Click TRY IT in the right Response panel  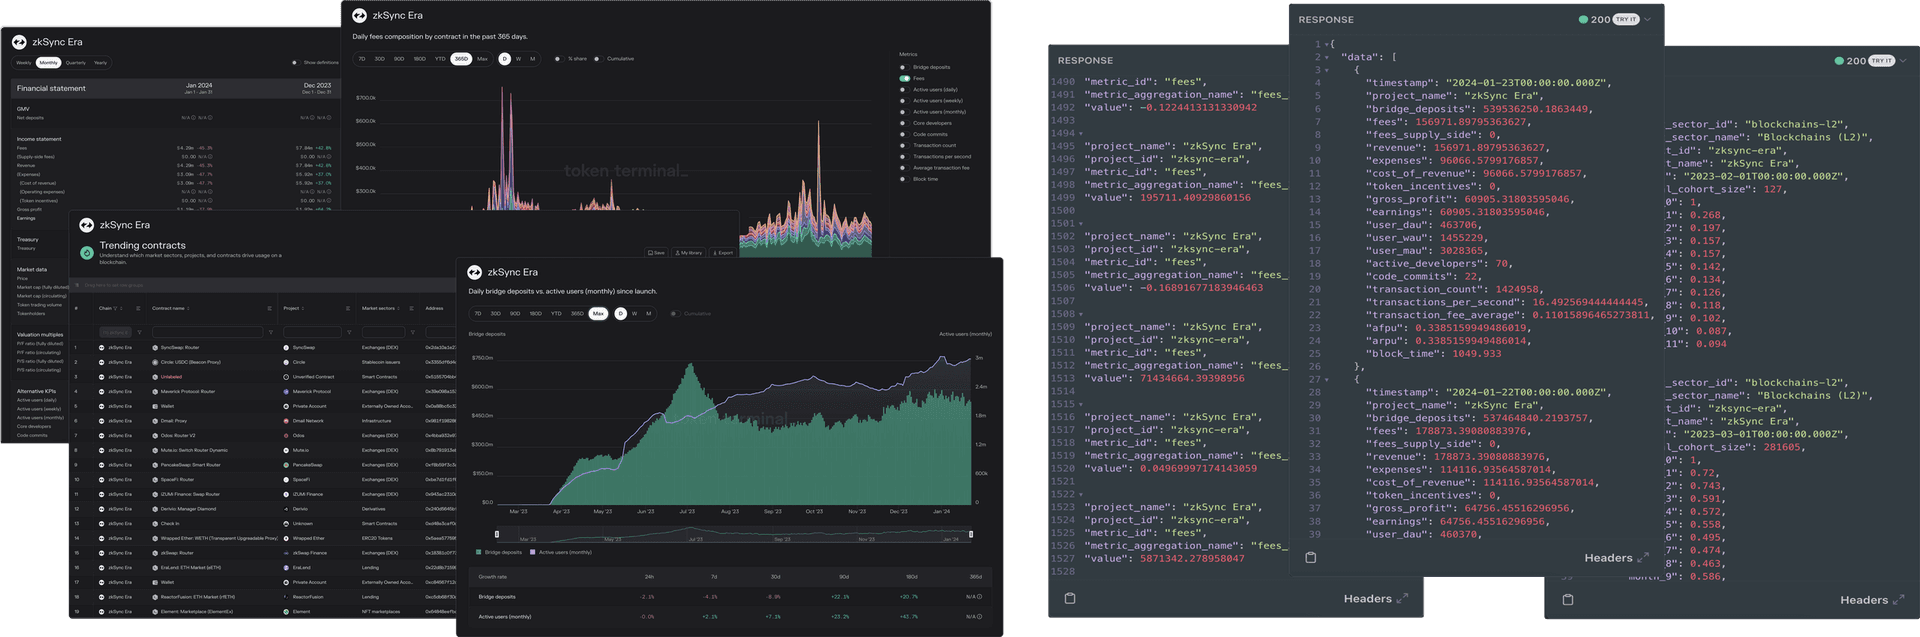pos(1882,60)
